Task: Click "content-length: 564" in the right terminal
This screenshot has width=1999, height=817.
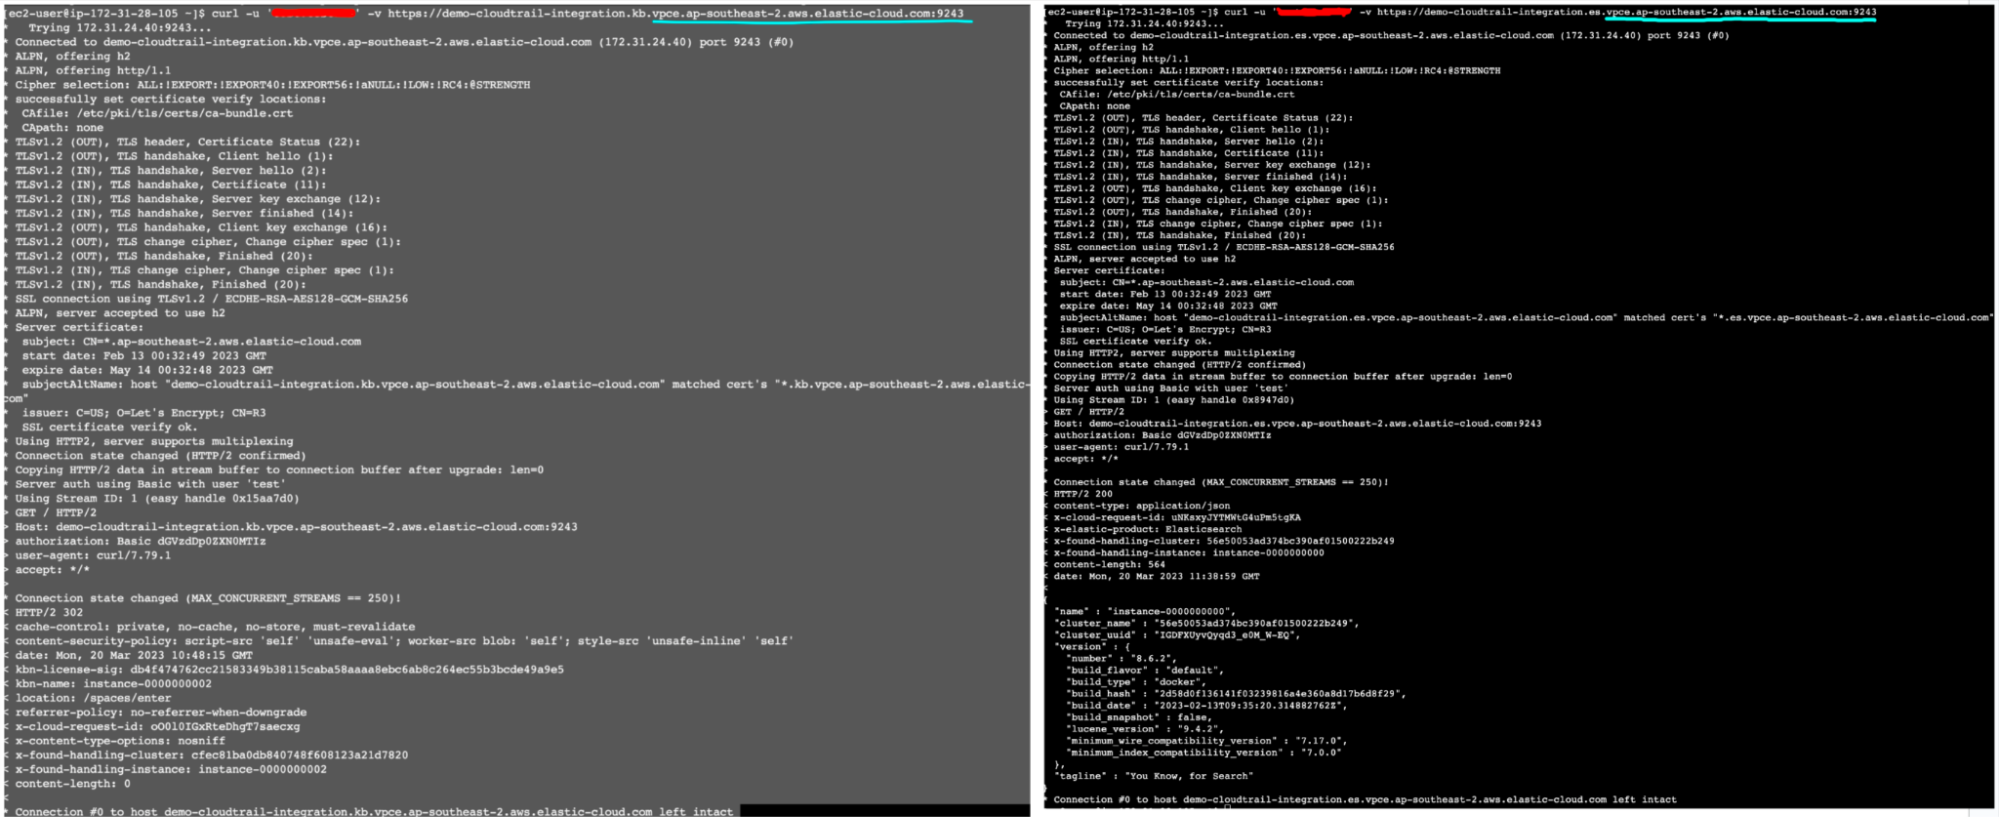Action: [x=1109, y=565]
